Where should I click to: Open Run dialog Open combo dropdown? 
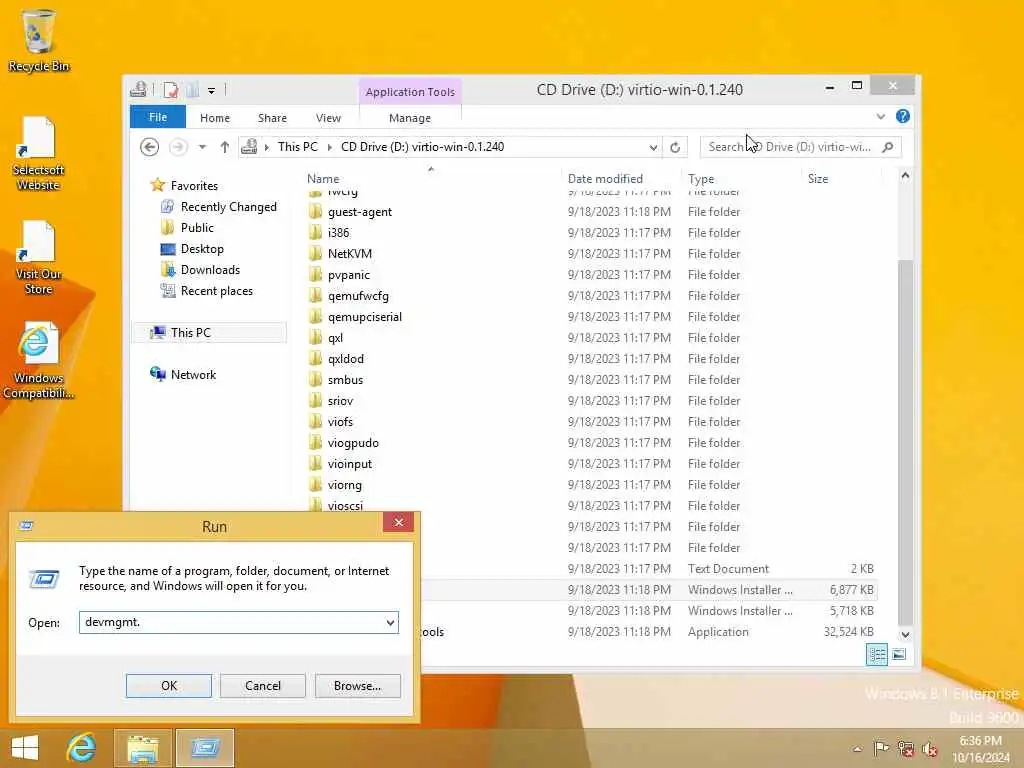click(x=391, y=622)
